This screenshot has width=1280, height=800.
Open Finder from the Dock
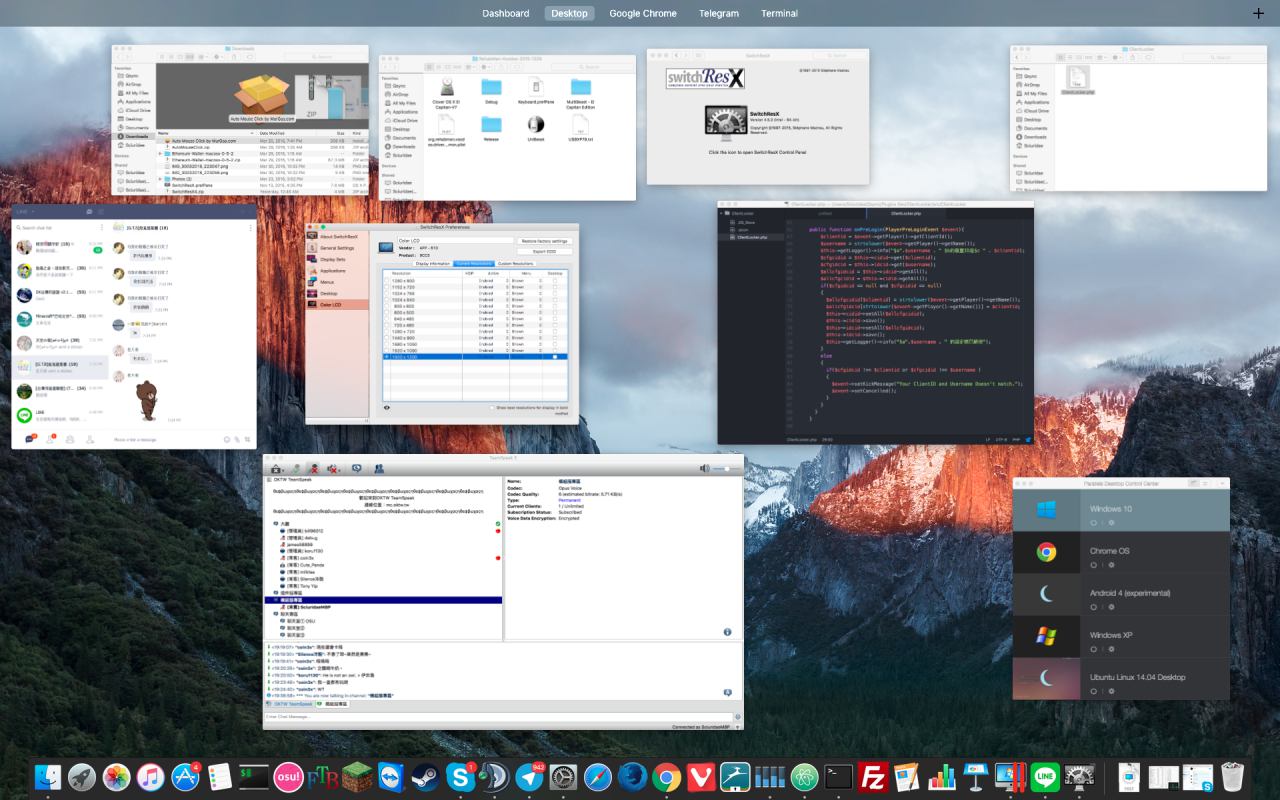(x=47, y=777)
